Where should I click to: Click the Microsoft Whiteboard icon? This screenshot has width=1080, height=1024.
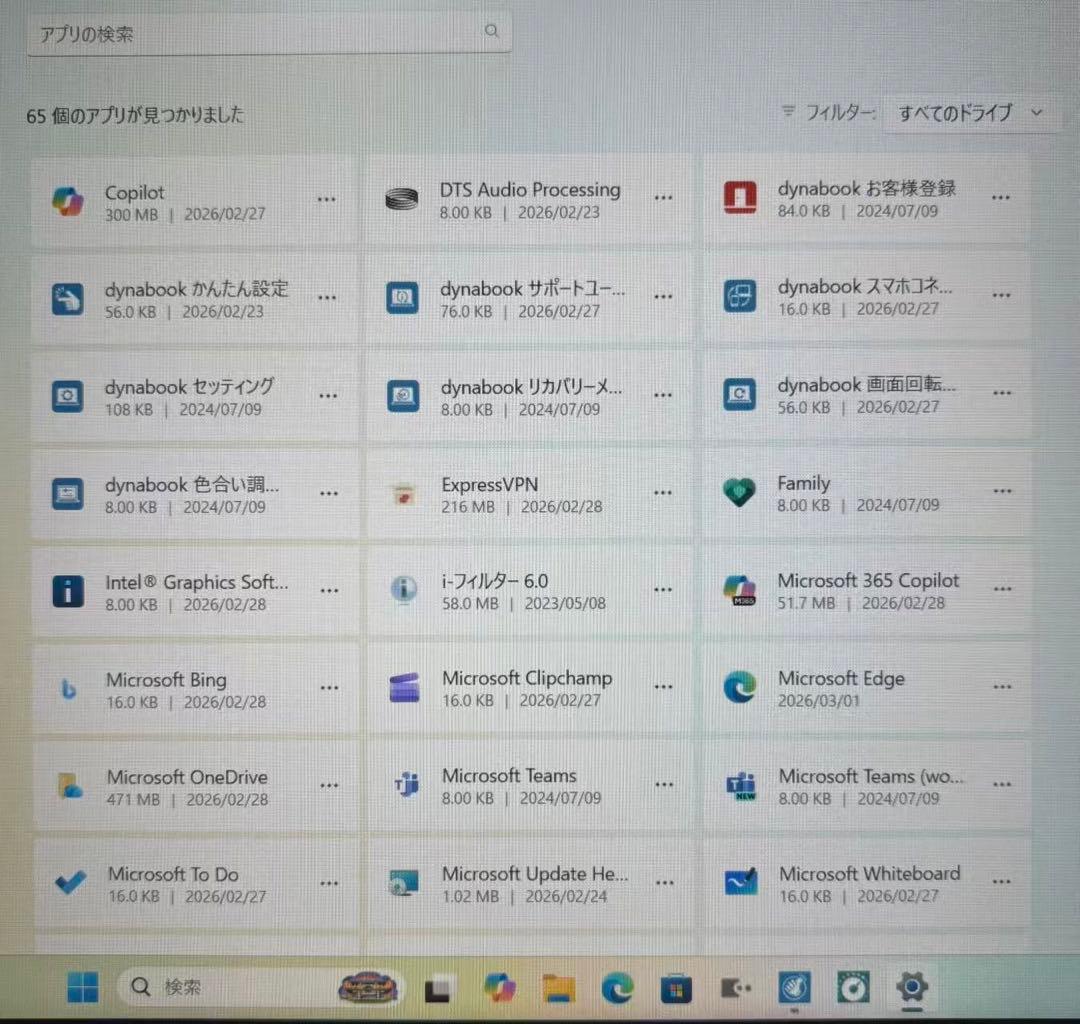coord(741,881)
